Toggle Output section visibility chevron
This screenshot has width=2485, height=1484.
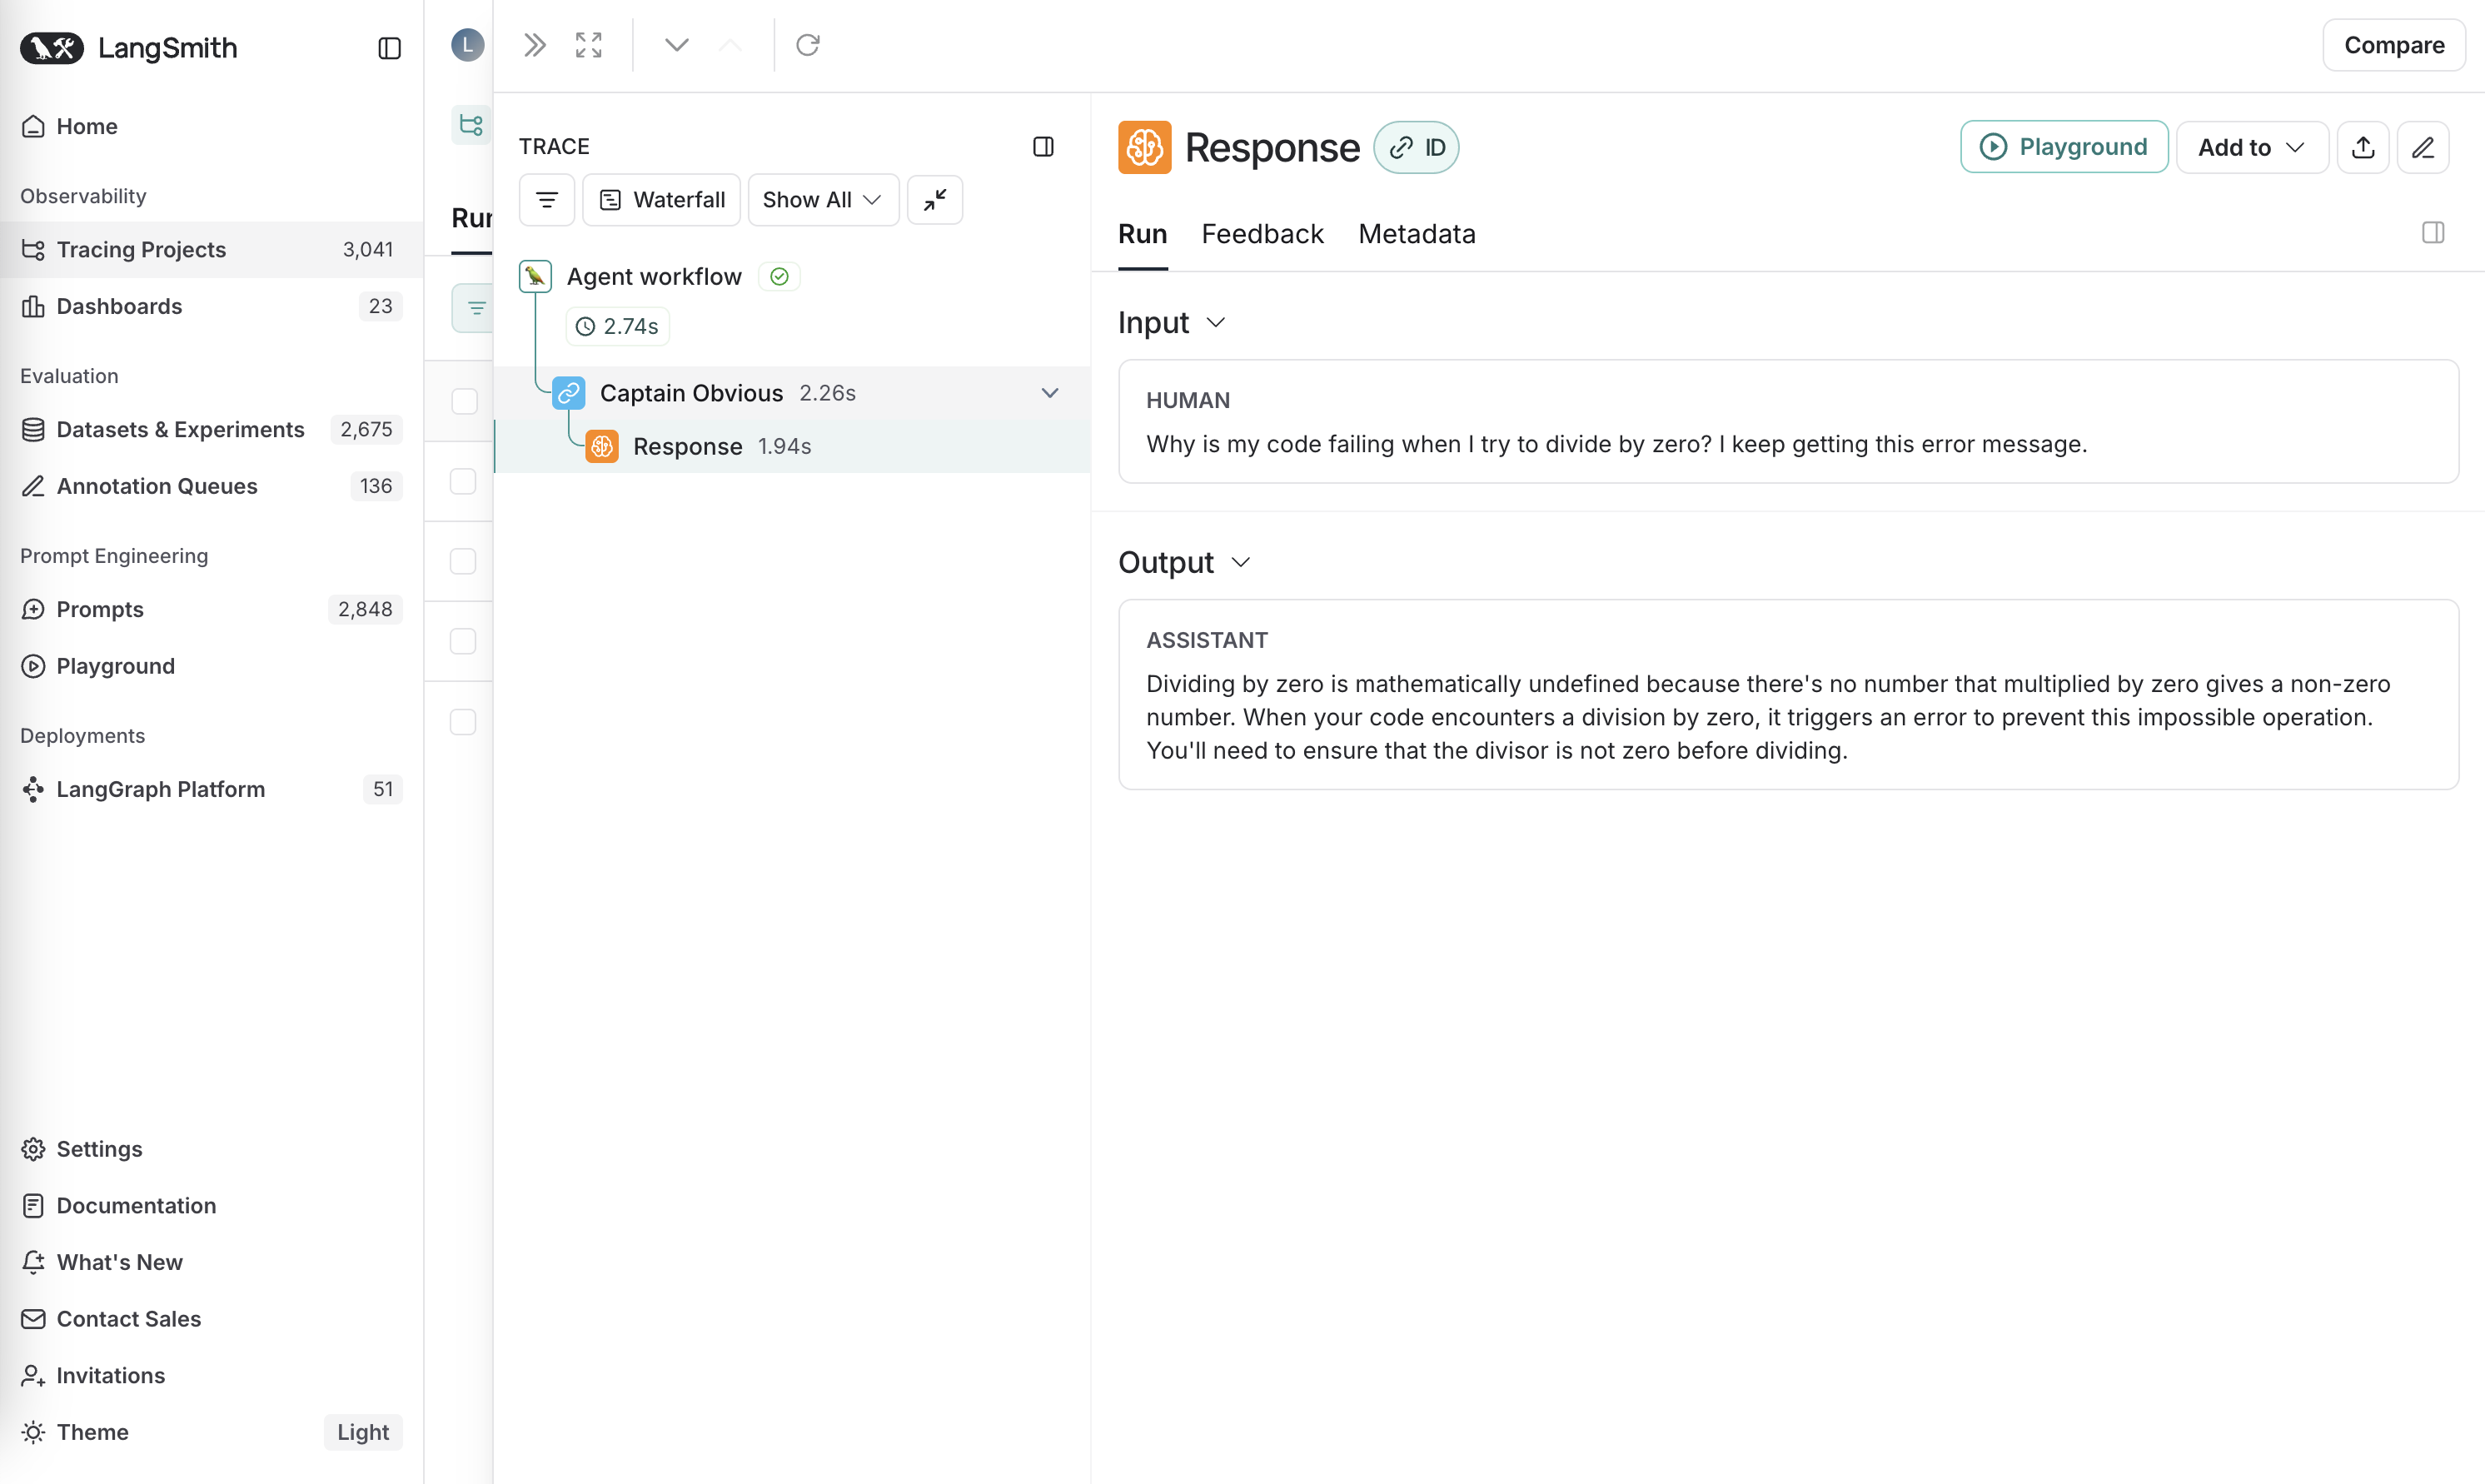click(1242, 562)
